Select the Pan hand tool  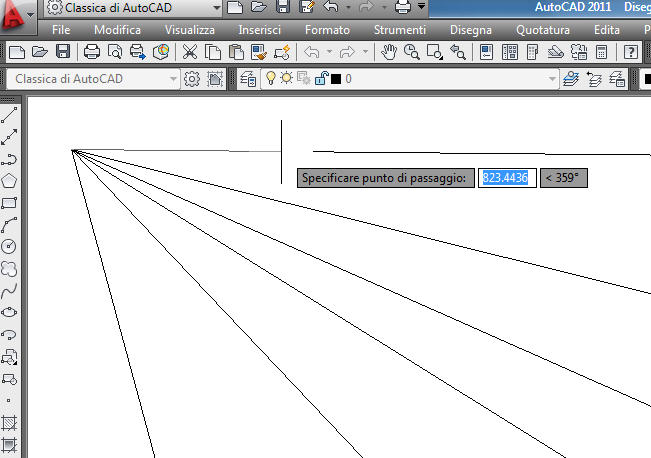(x=389, y=52)
